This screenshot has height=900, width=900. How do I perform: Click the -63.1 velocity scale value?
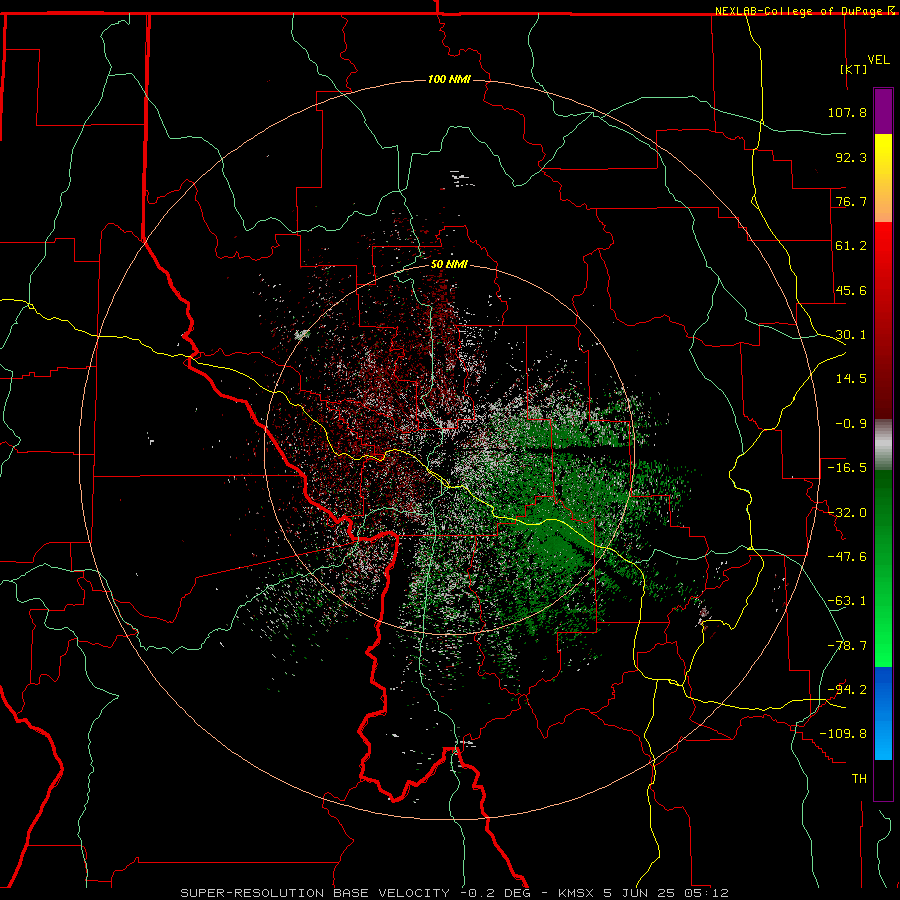847,601
